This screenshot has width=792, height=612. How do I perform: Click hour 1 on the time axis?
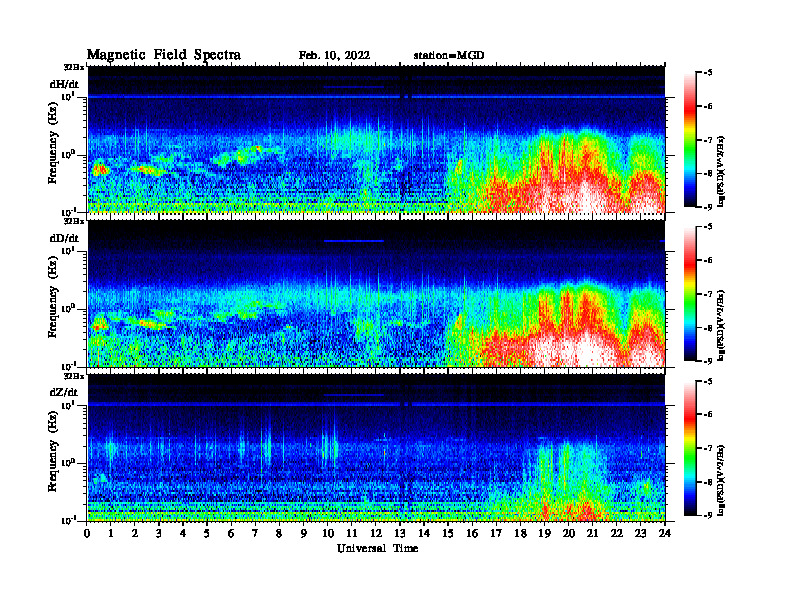click(x=111, y=533)
